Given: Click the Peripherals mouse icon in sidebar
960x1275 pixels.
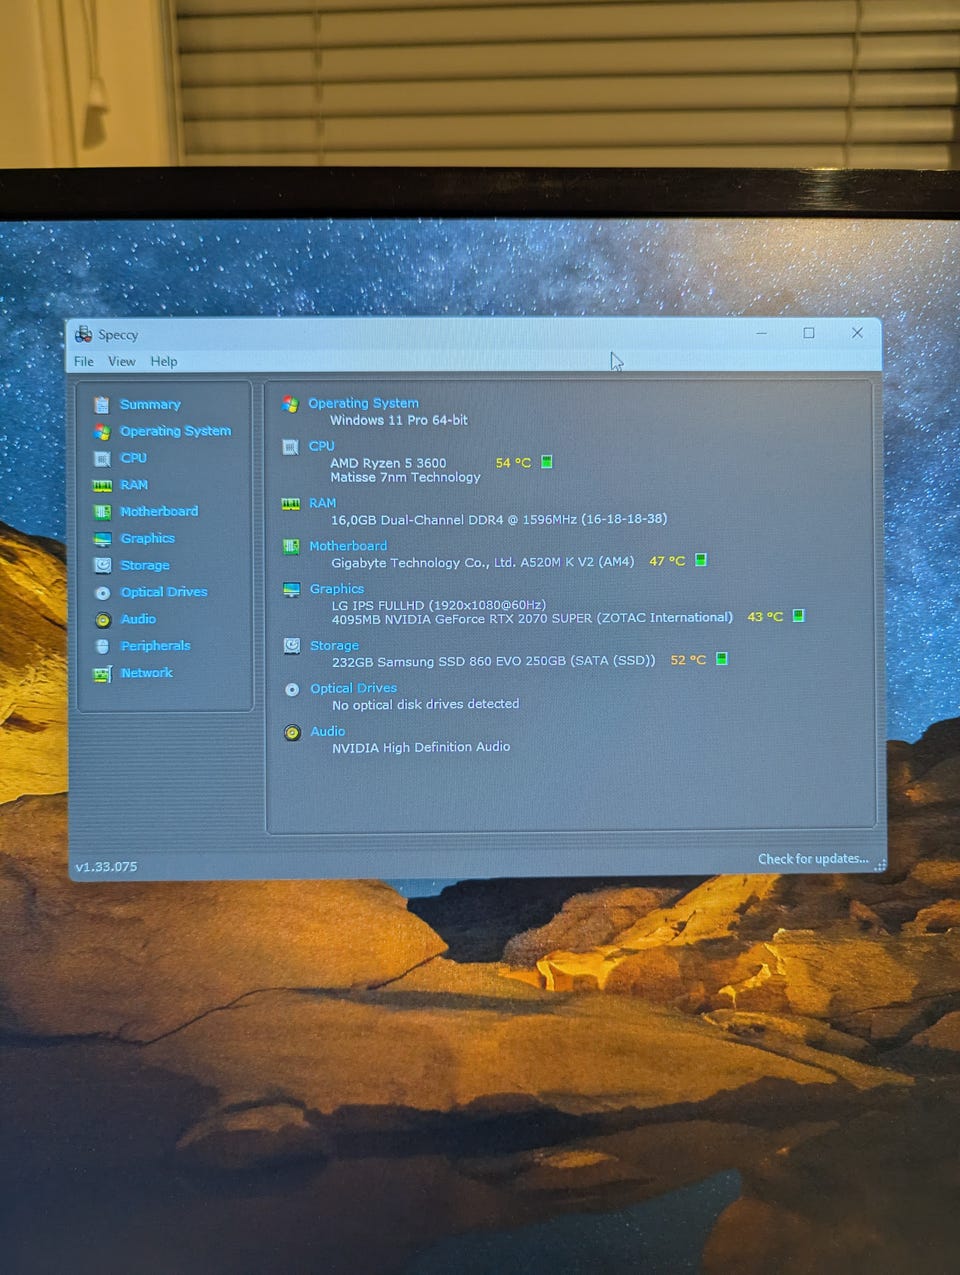Looking at the screenshot, I should (102, 647).
